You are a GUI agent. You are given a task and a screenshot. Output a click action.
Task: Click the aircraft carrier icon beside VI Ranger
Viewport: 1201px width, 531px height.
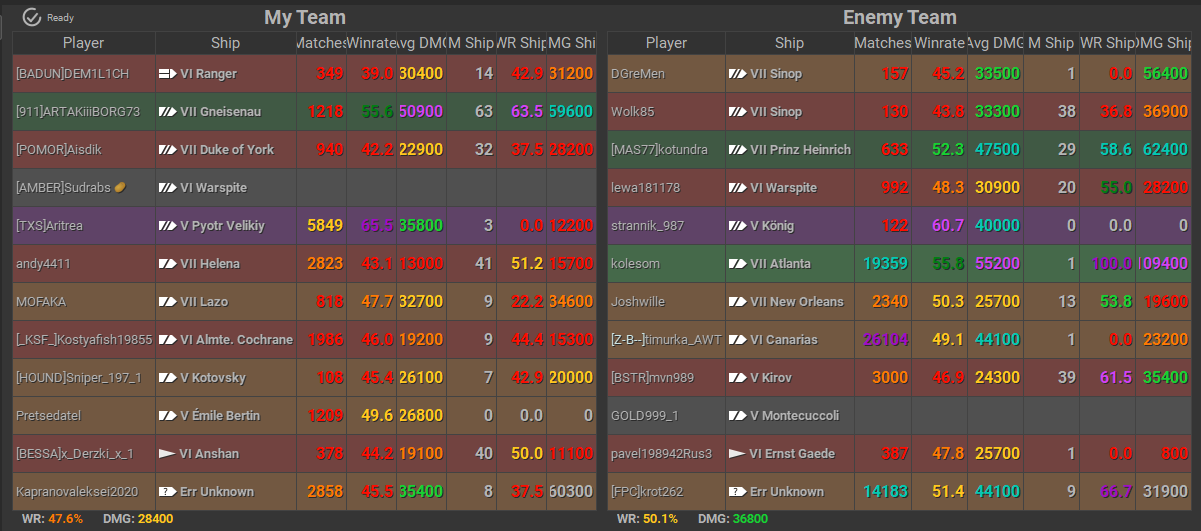pyautogui.click(x=167, y=74)
